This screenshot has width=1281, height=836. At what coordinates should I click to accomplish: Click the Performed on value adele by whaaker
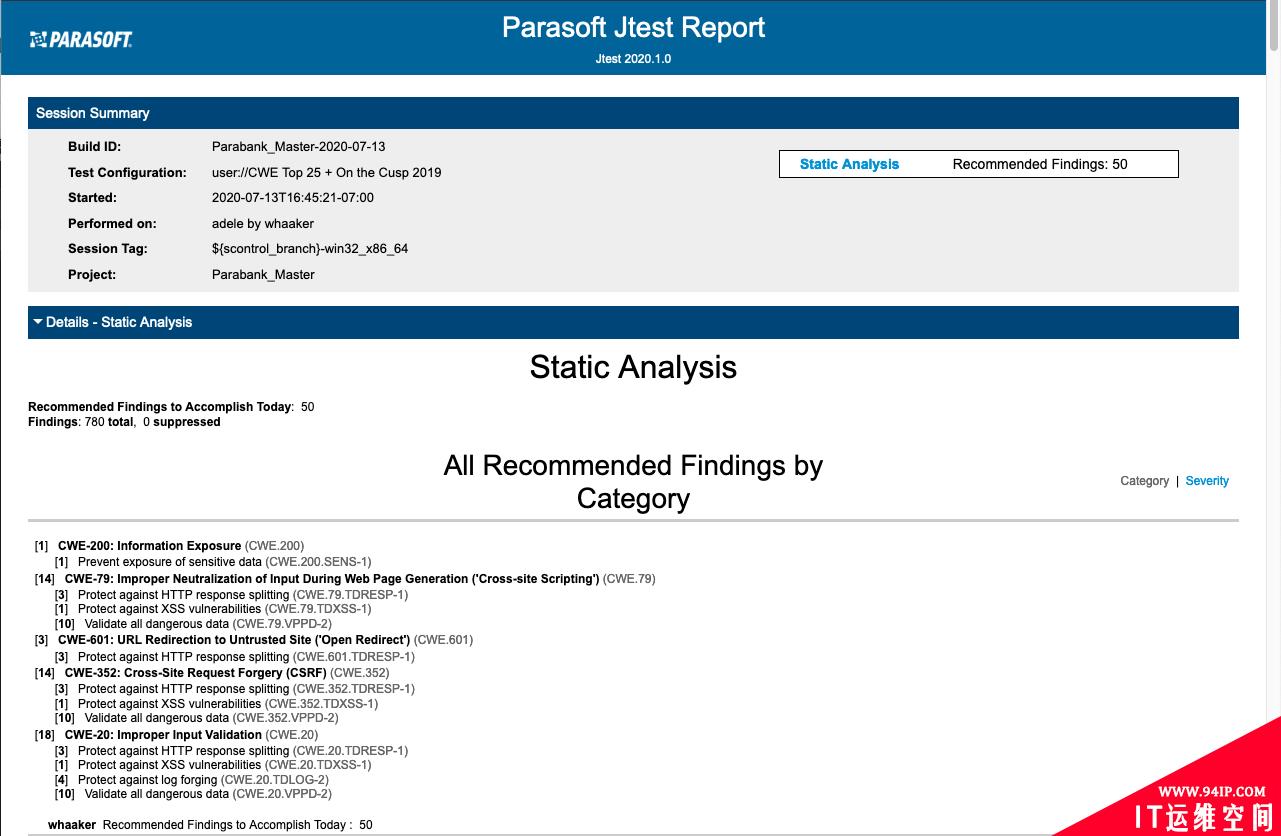(x=263, y=224)
